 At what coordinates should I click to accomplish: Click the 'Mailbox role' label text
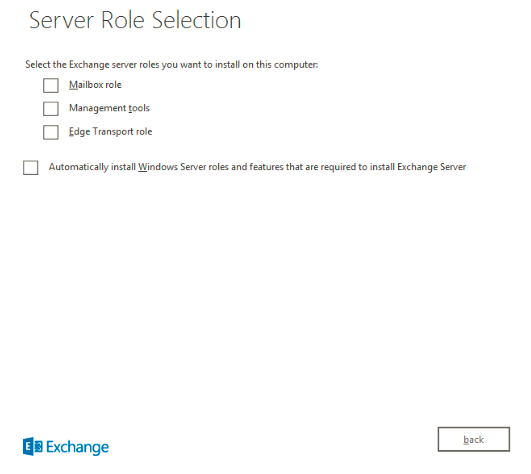tap(95, 85)
